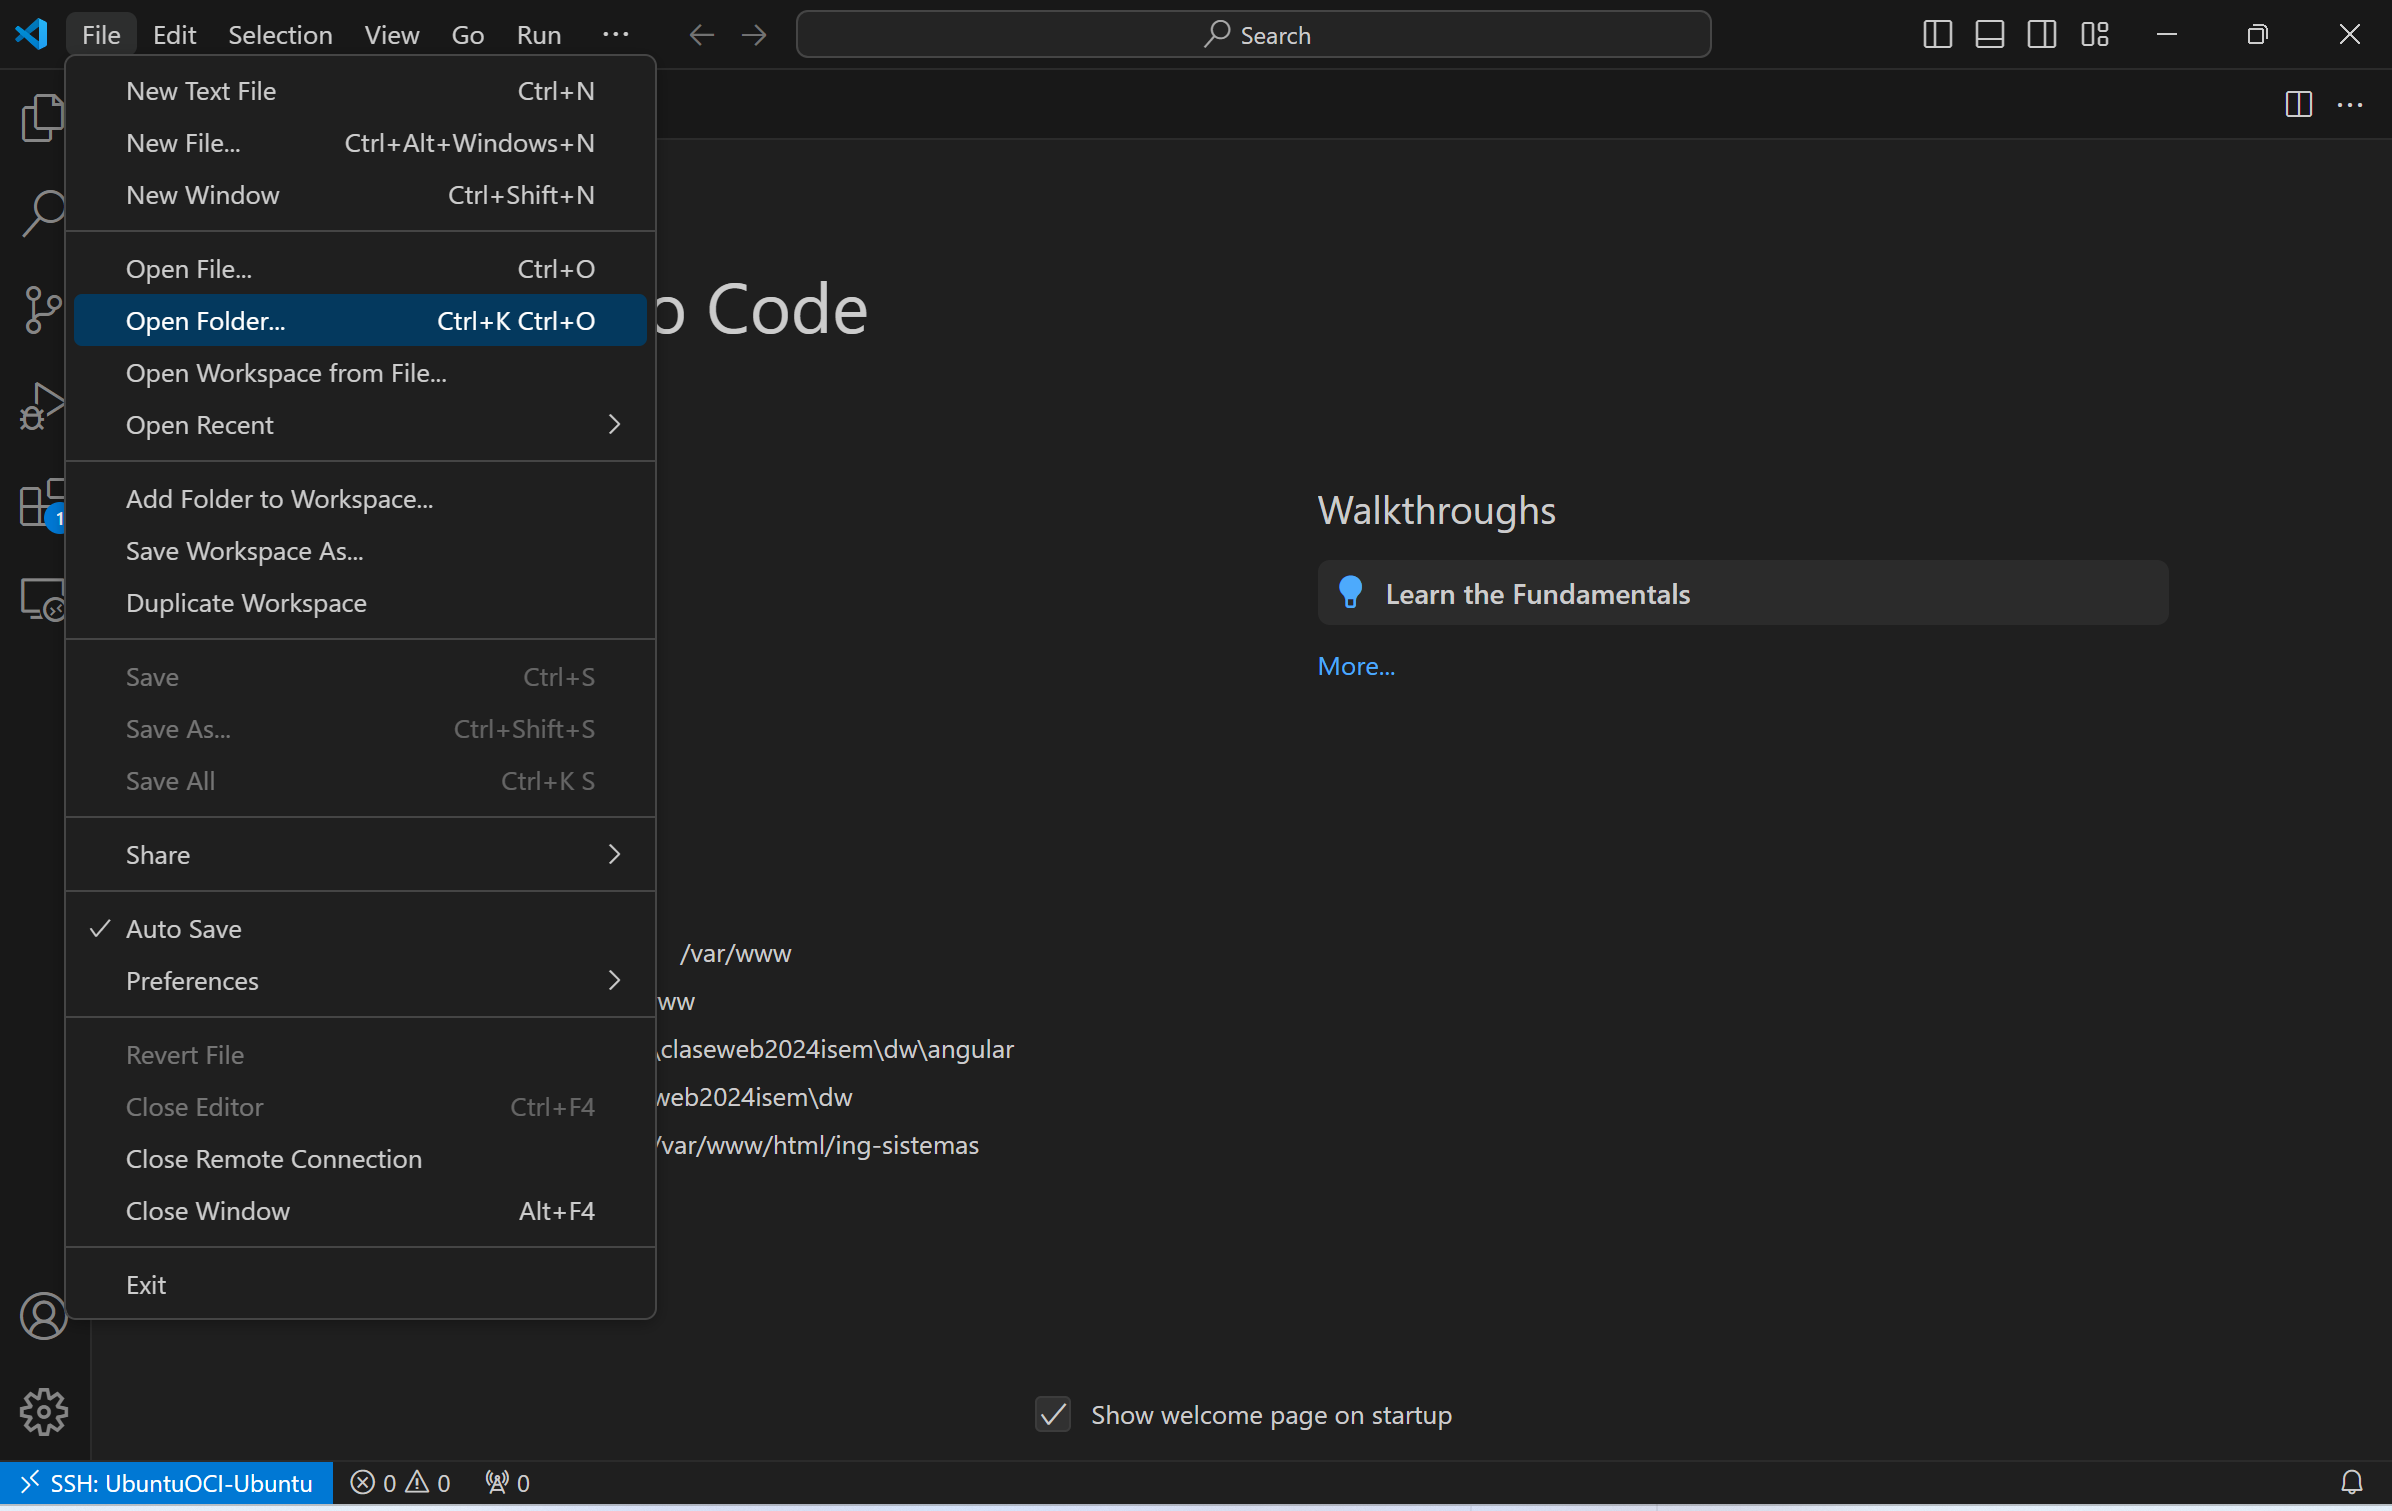Choose Save Workspace As...
The height and width of the screenshot is (1511, 2392).
360,551
